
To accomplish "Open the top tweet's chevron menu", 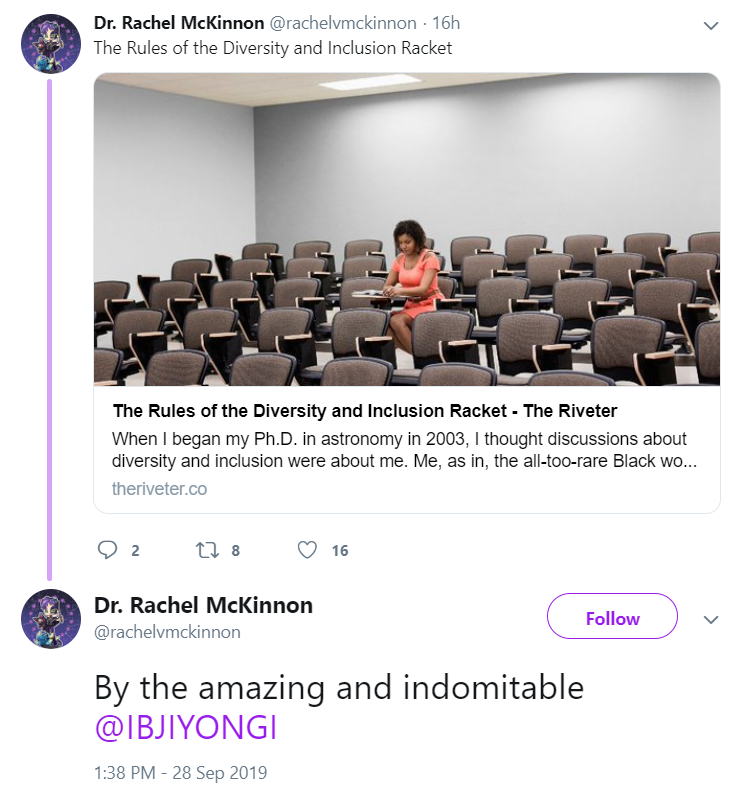I will pos(710,25).
